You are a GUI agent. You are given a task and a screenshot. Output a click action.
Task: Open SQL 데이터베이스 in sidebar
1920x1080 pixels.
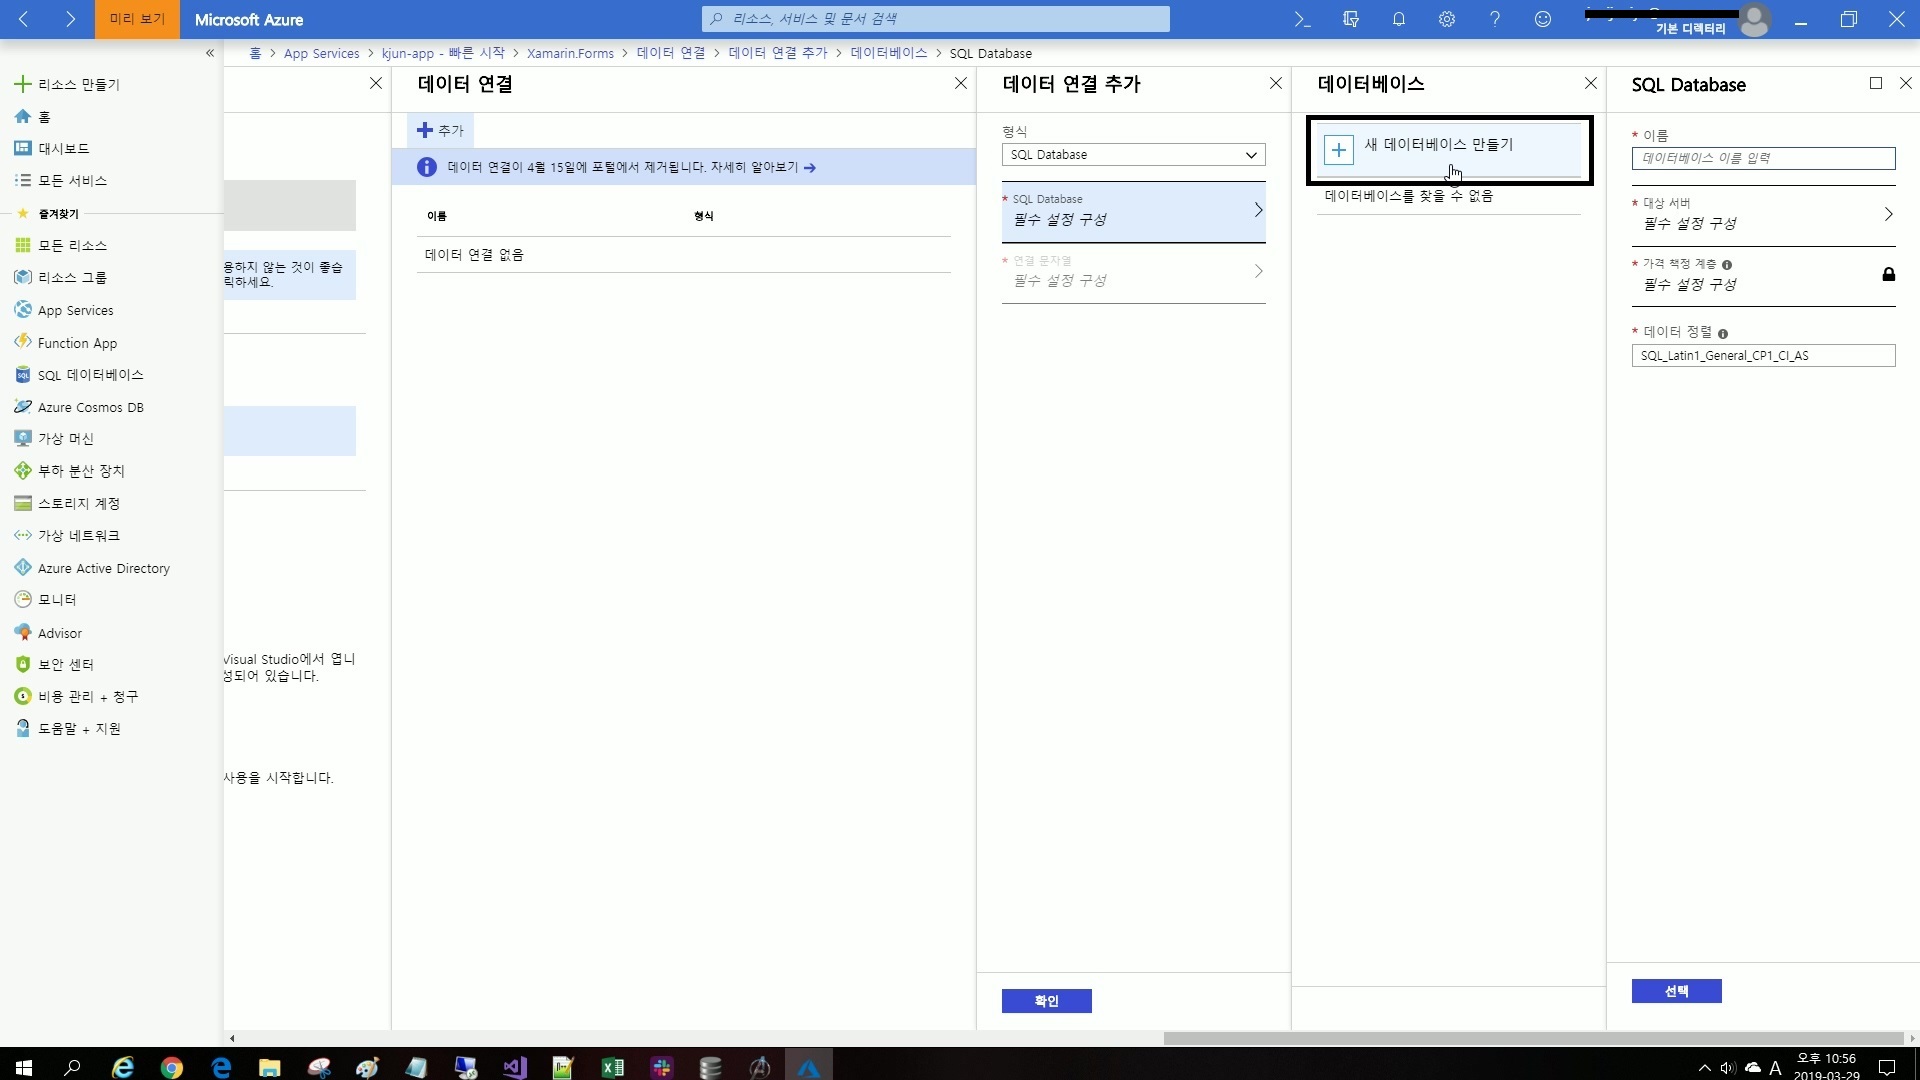(90, 375)
